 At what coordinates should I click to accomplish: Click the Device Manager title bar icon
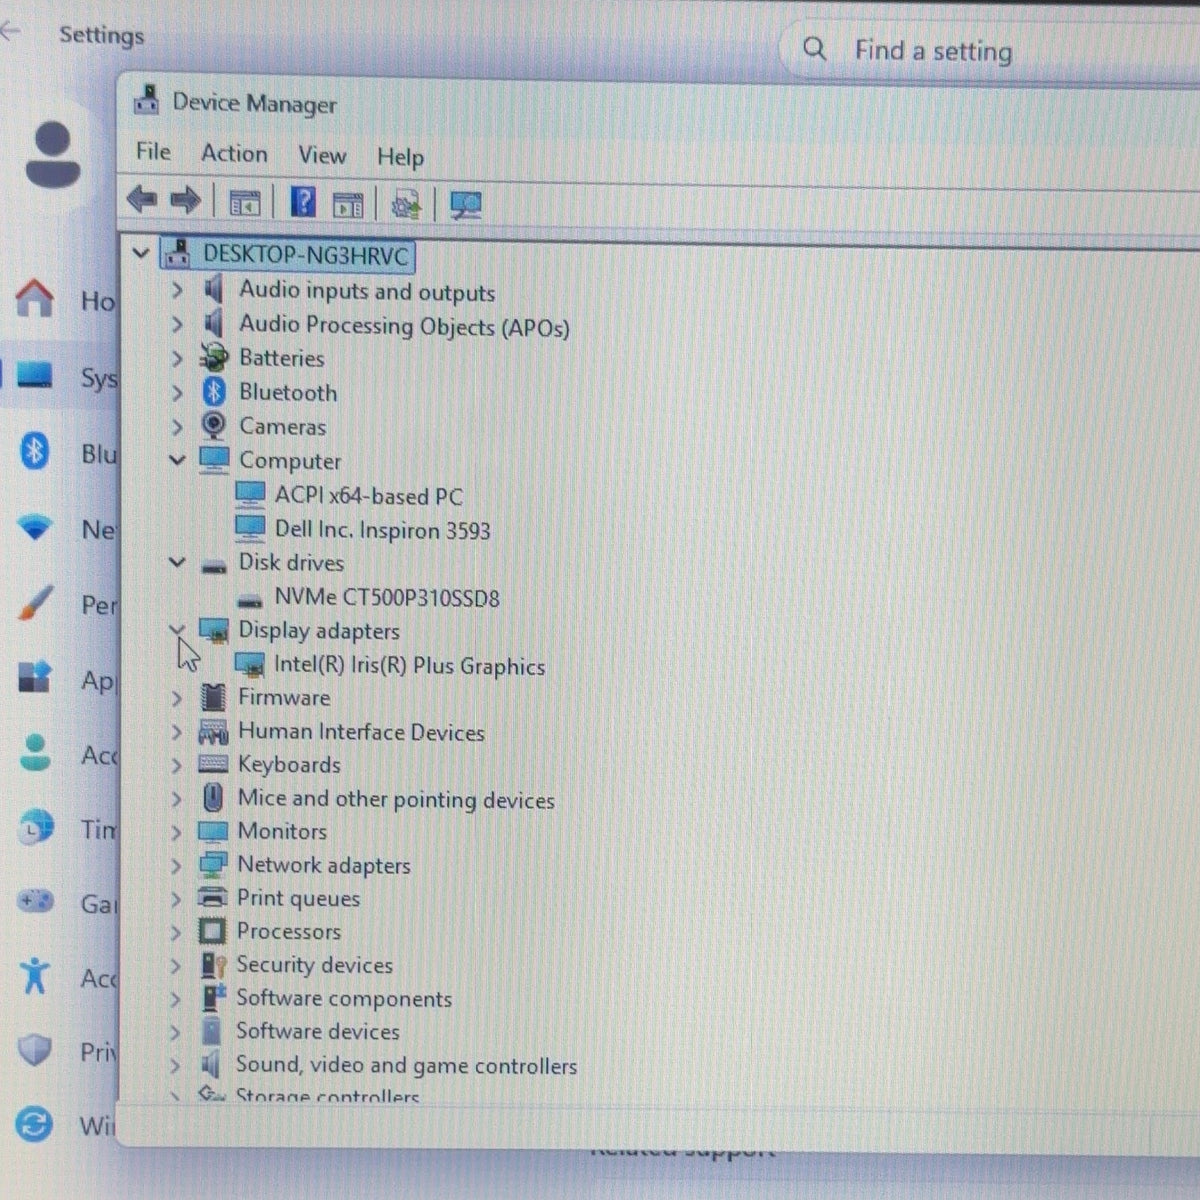pyautogui.click(x=147, y=100)
